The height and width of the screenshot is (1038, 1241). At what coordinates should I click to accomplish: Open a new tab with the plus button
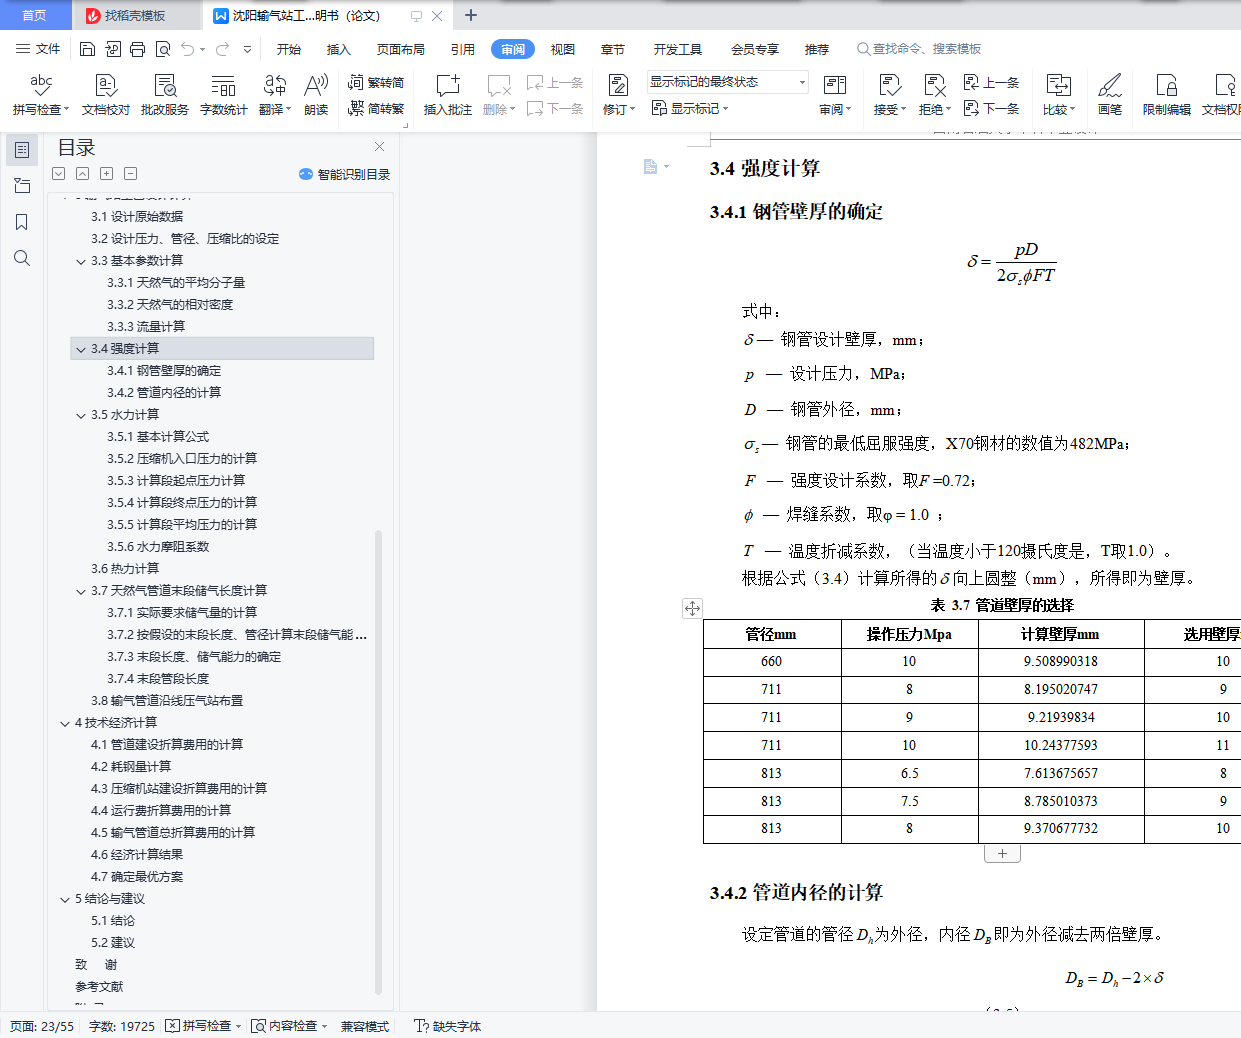point(471,15)
